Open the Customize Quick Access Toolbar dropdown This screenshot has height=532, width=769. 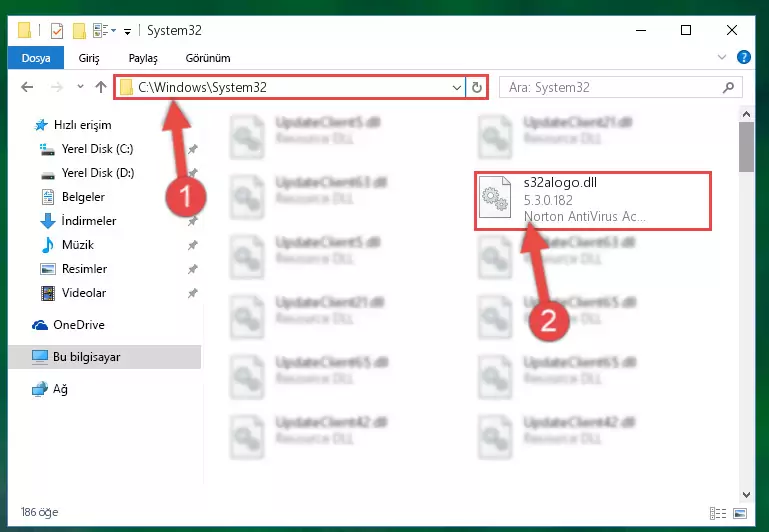tap(128, 32)
